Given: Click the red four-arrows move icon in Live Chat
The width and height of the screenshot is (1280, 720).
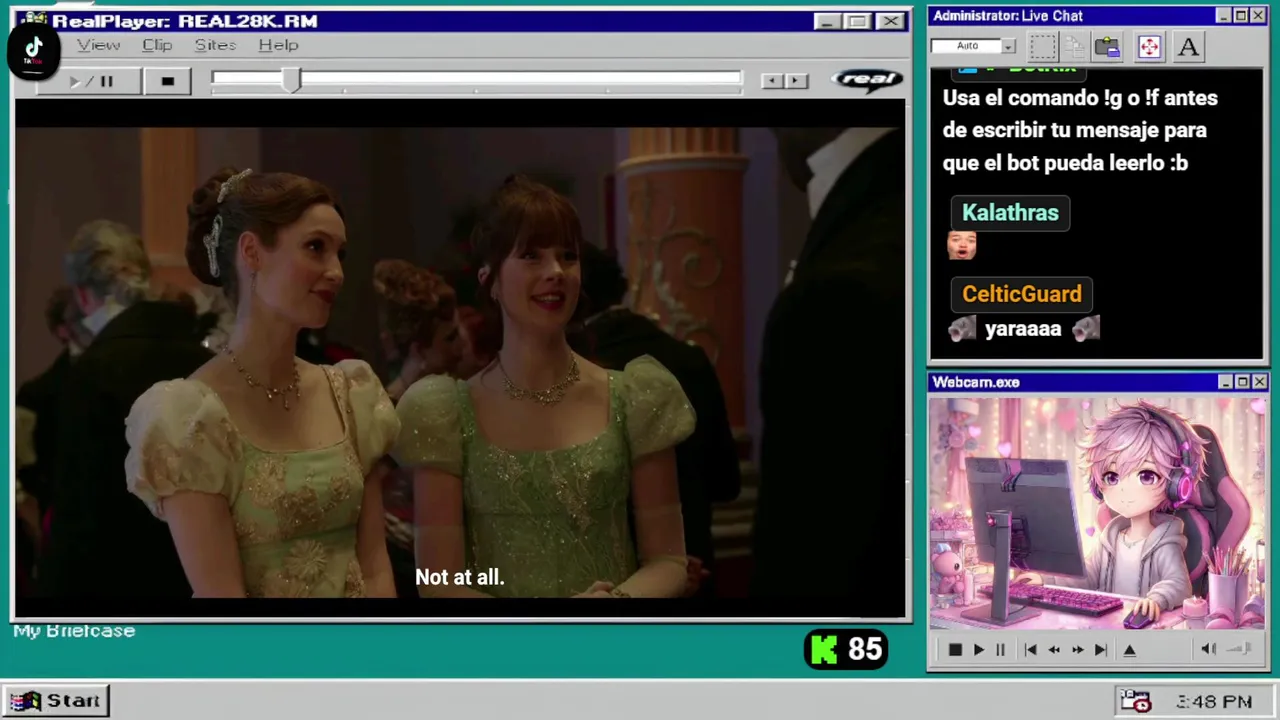Looking at the screenshot, I should (x=1149, y=47).
